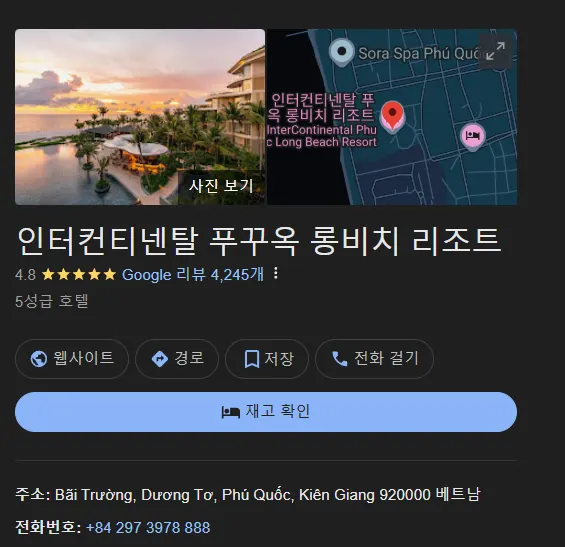Image resolution: width=565 pixels, height=547 pixels.
Task: Expand the map with the fullscreen arrows icon
Action: click(495, 52)
